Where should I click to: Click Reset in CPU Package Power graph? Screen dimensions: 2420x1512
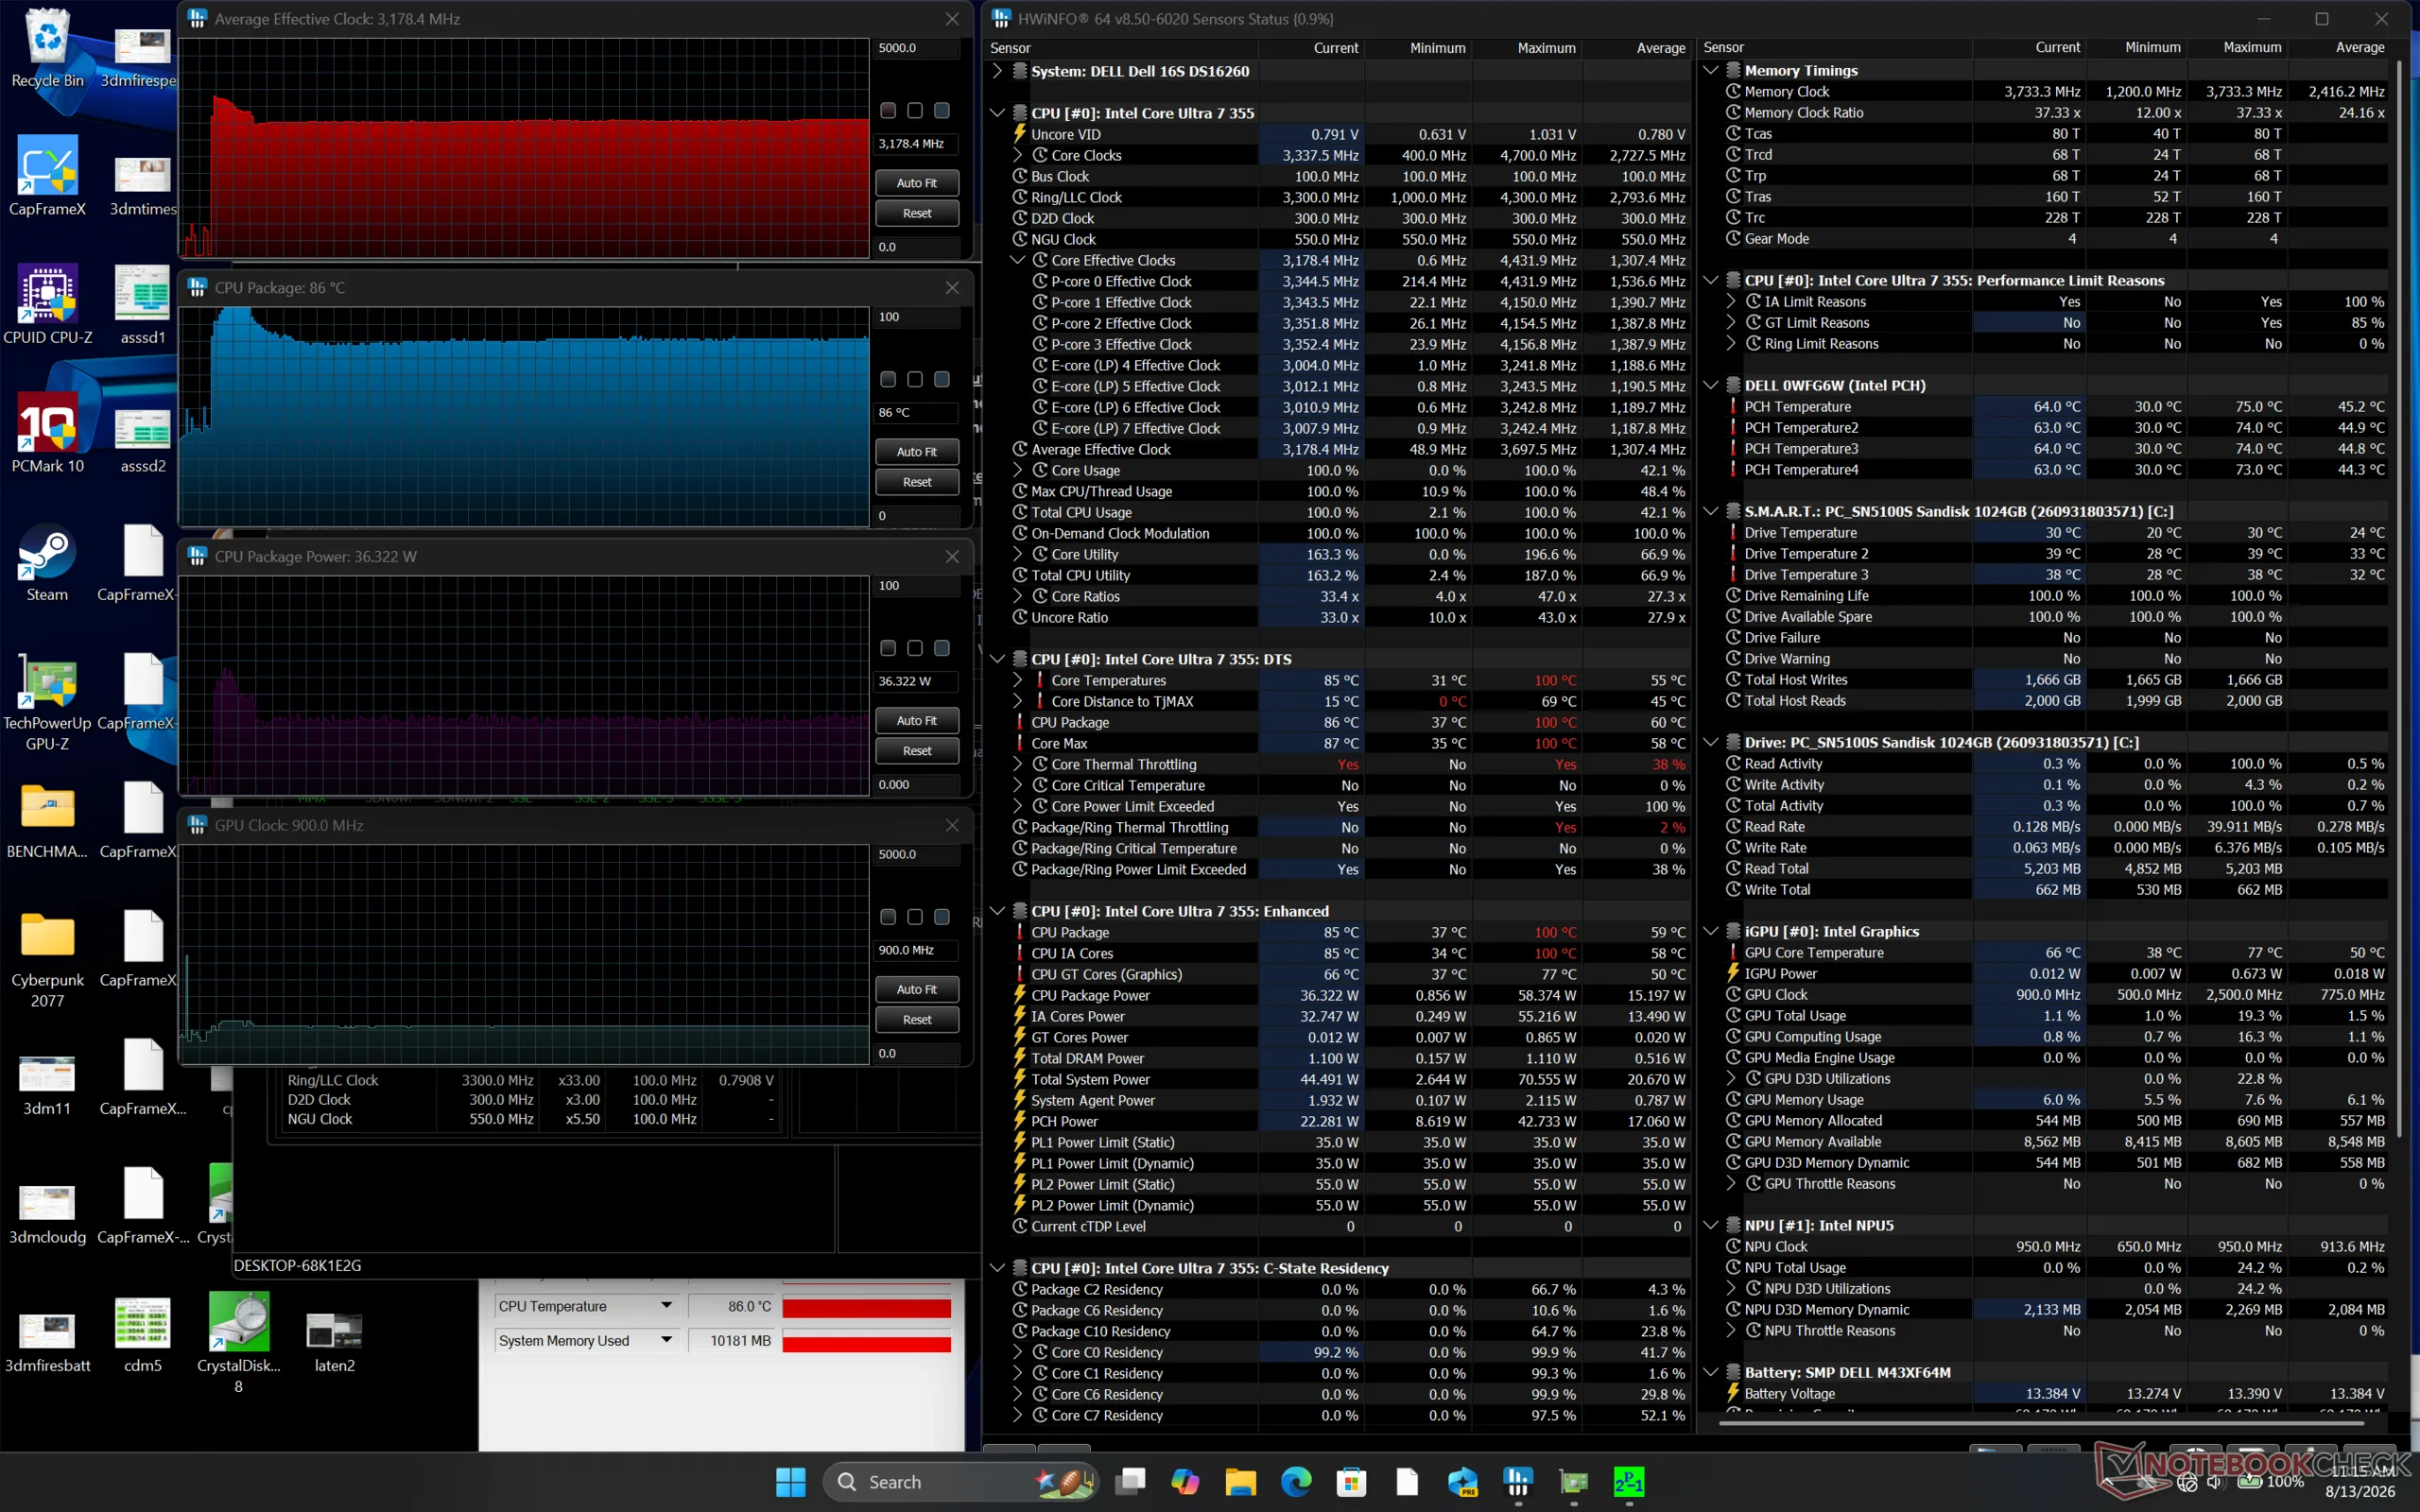pyautogui.click(x=917, y=751)
